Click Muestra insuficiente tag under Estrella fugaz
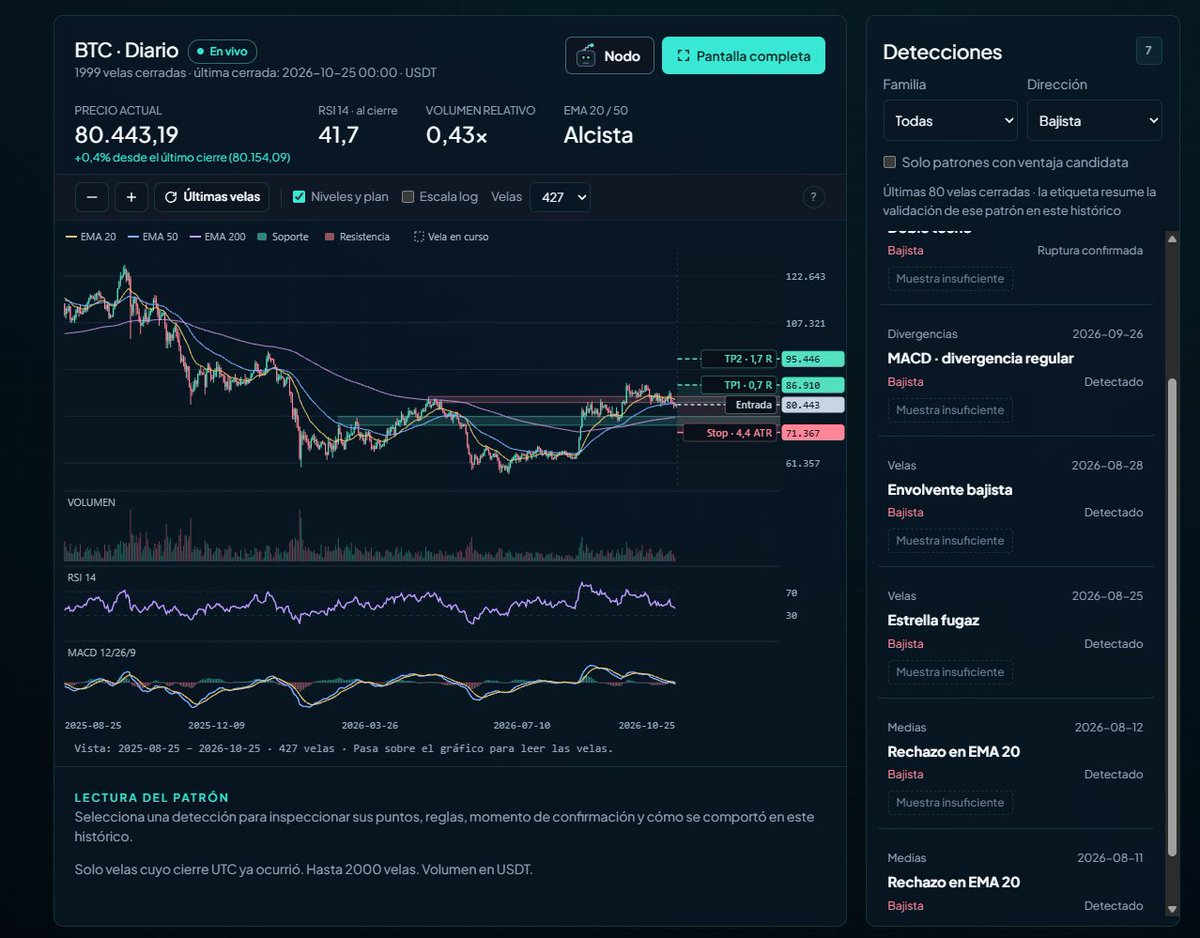 tap(950, 672)
